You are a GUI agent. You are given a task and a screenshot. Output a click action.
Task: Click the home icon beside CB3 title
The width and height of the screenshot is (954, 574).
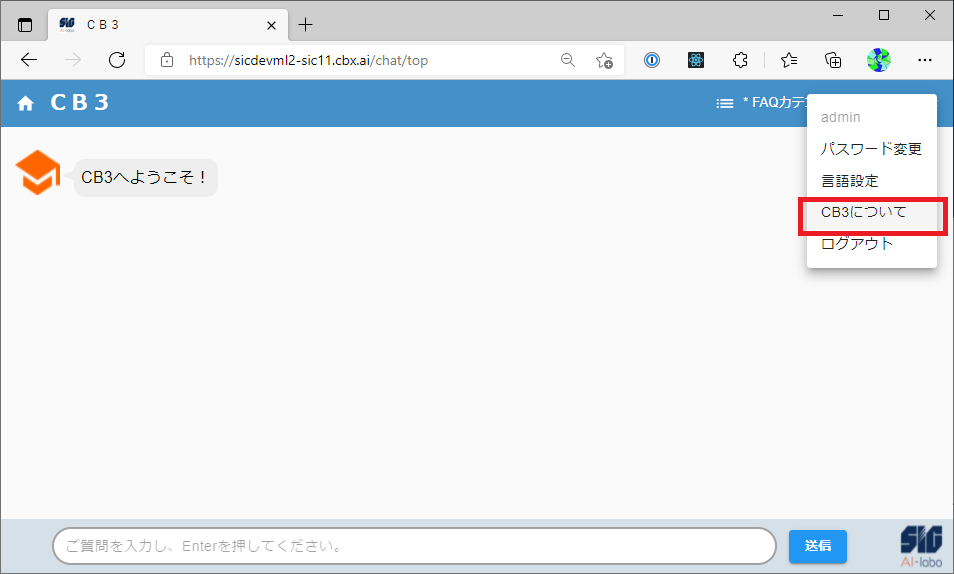point(26,103)
